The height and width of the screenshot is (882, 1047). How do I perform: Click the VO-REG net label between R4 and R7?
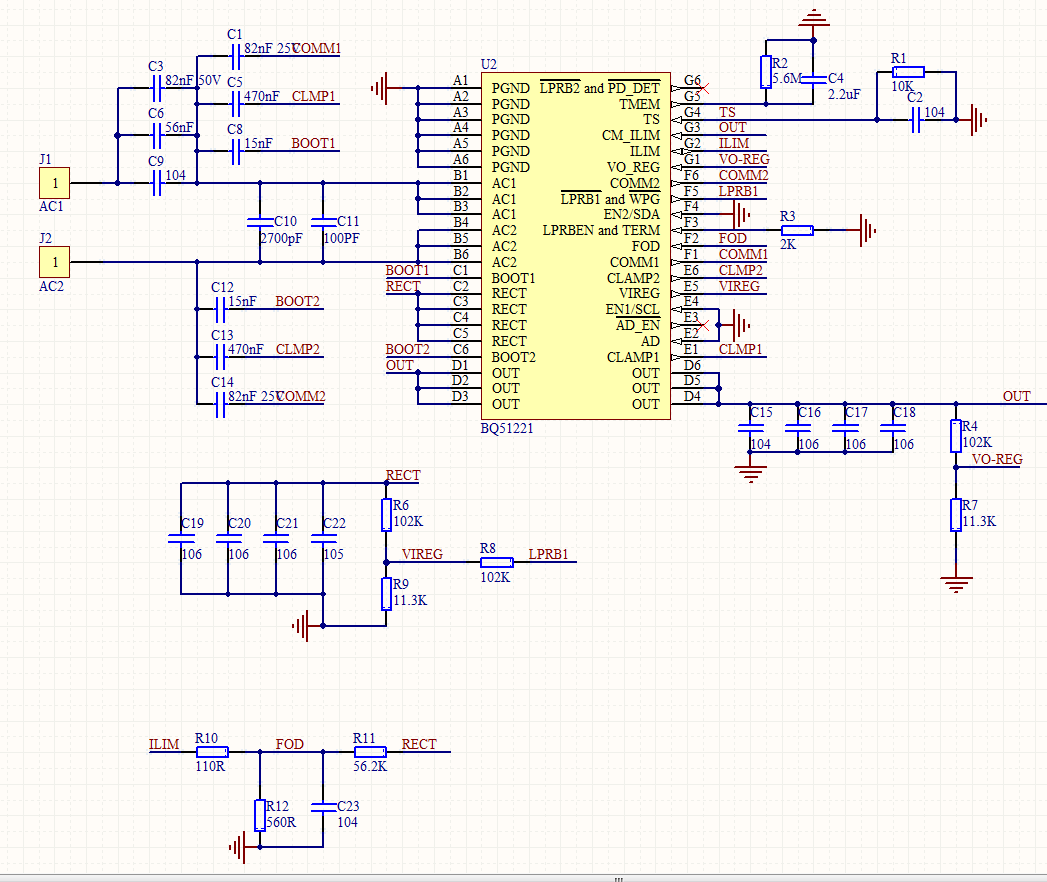pos(997,459)
